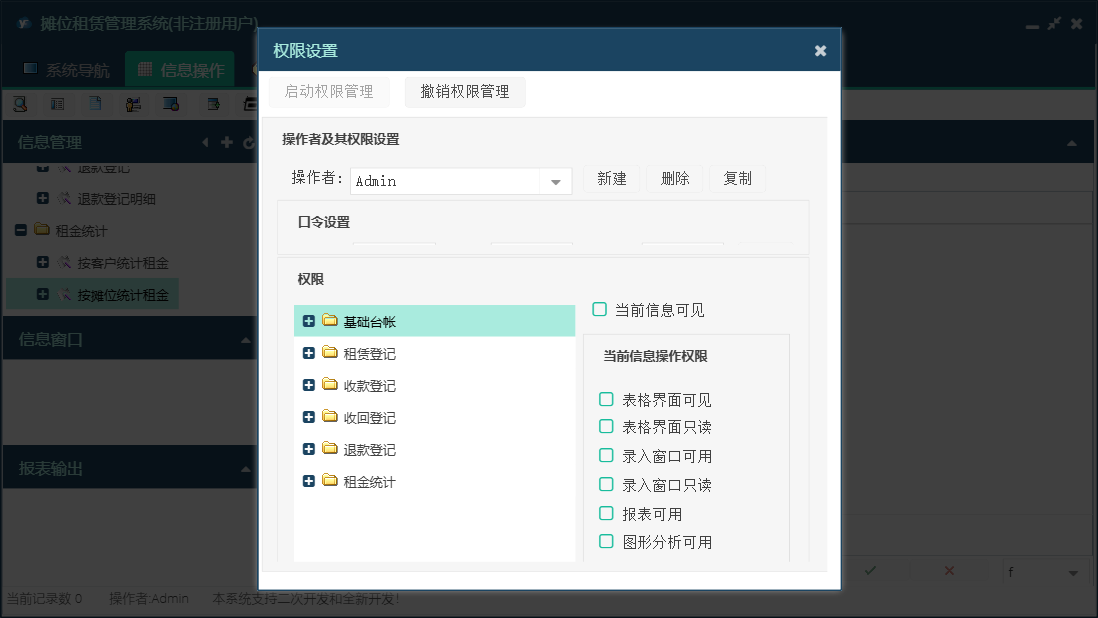Click the folder icon beside 租赁登记
Viewport: 1098px width, 618px height.
pos(330,354)
